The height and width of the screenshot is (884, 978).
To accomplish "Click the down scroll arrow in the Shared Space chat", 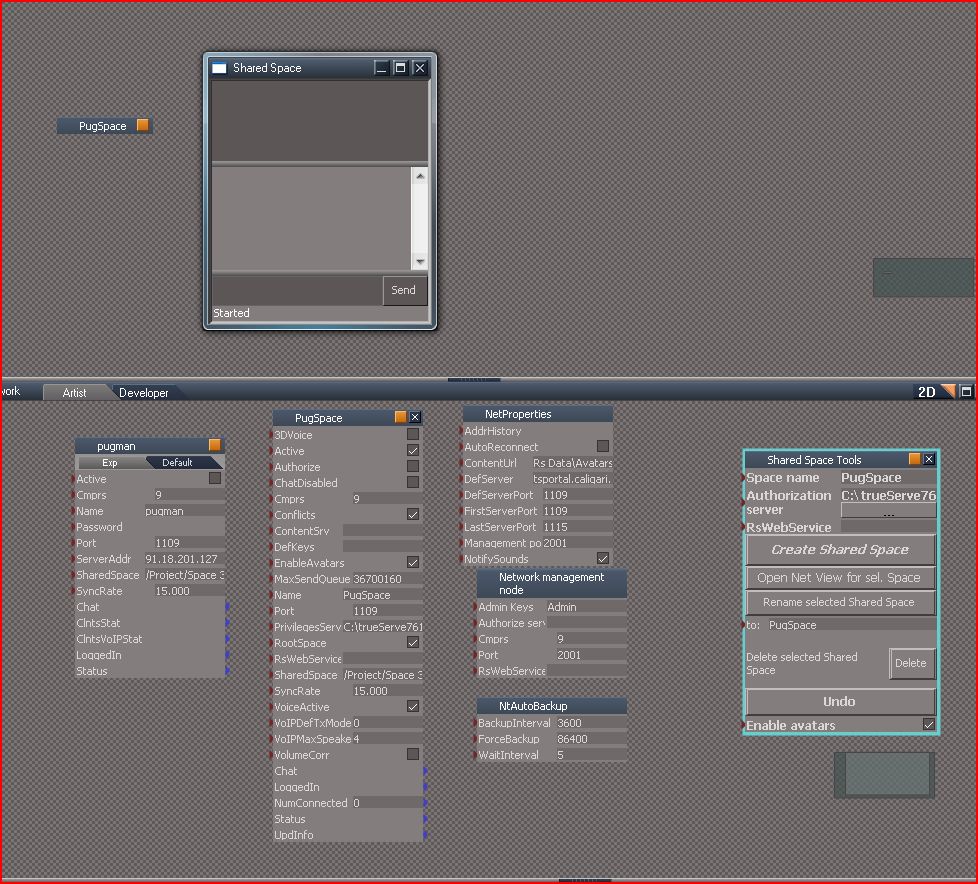I will coord(420,261).
